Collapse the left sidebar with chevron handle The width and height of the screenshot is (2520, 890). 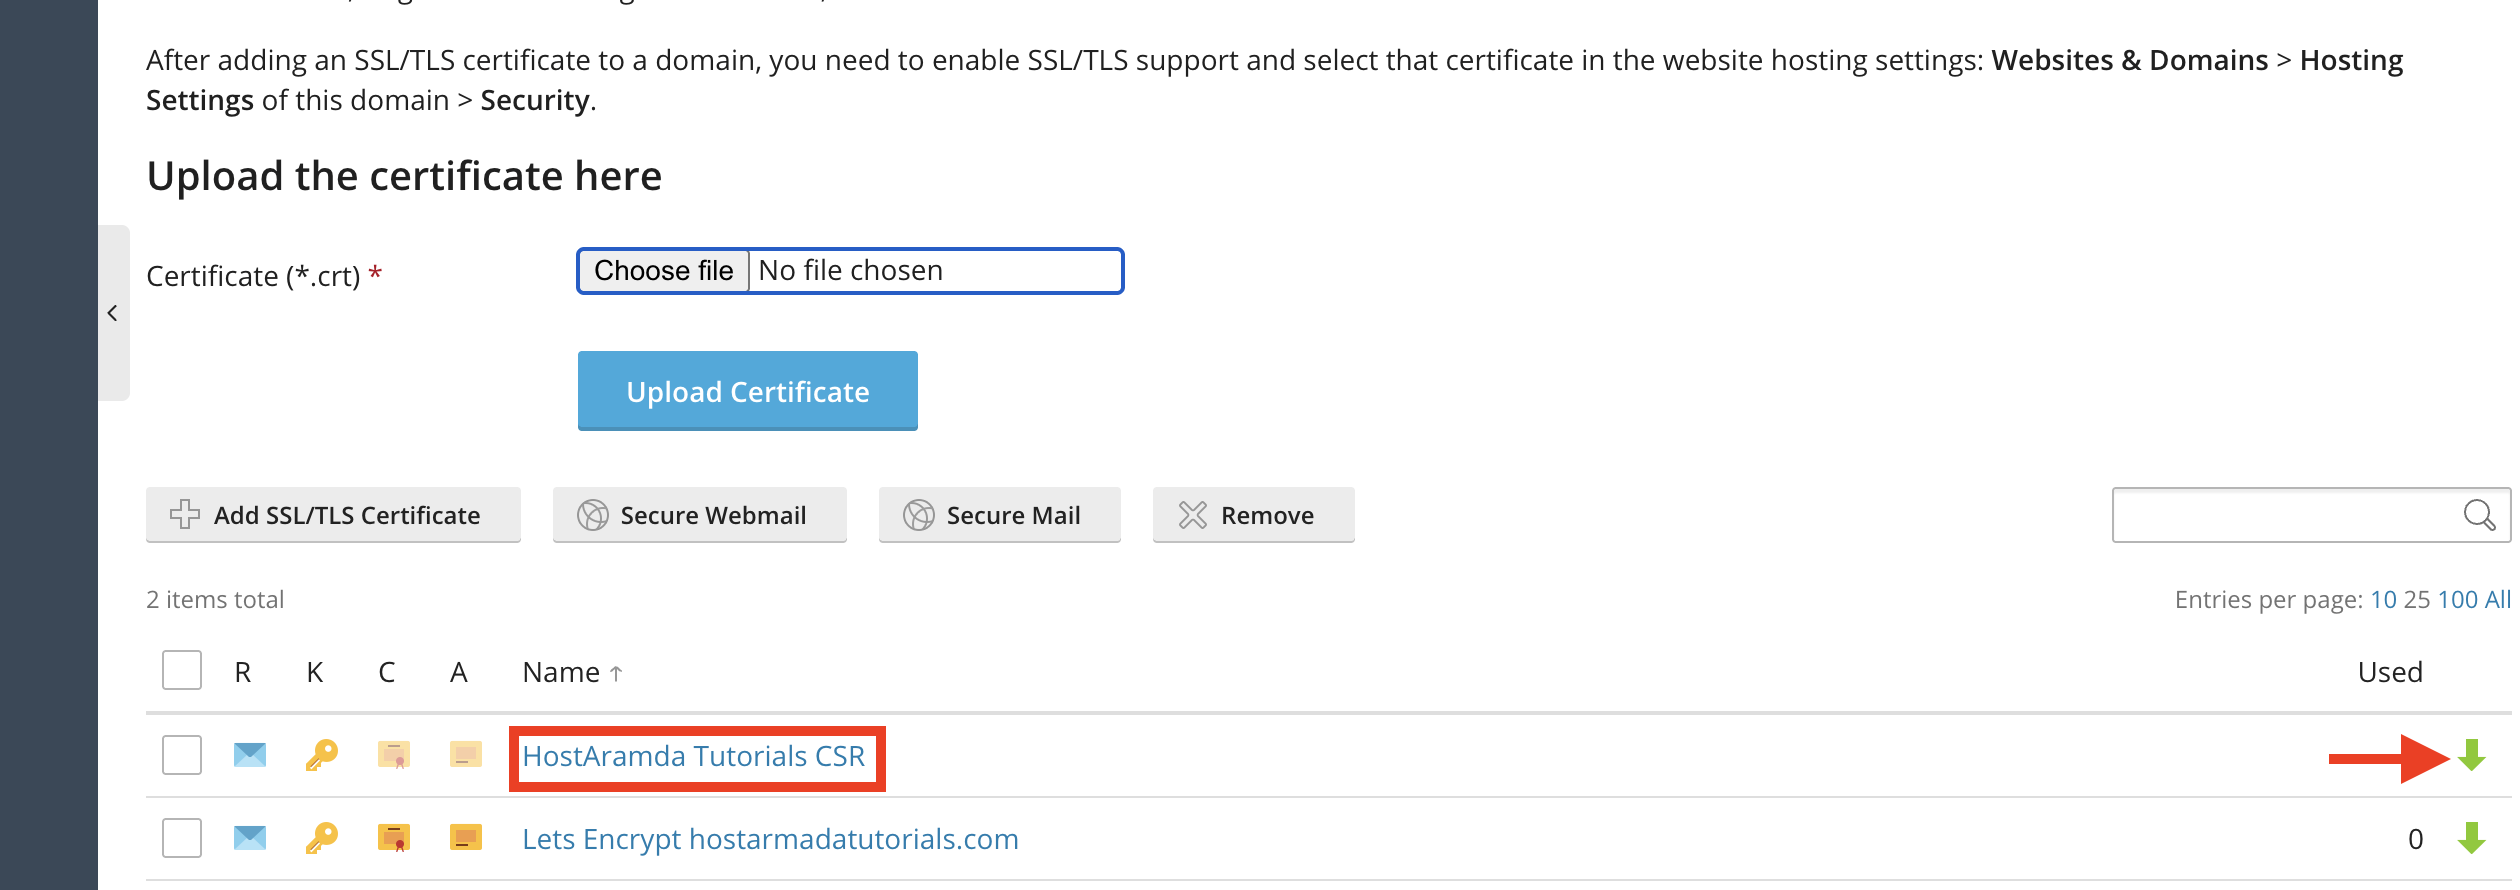click(x=113, y=313)
